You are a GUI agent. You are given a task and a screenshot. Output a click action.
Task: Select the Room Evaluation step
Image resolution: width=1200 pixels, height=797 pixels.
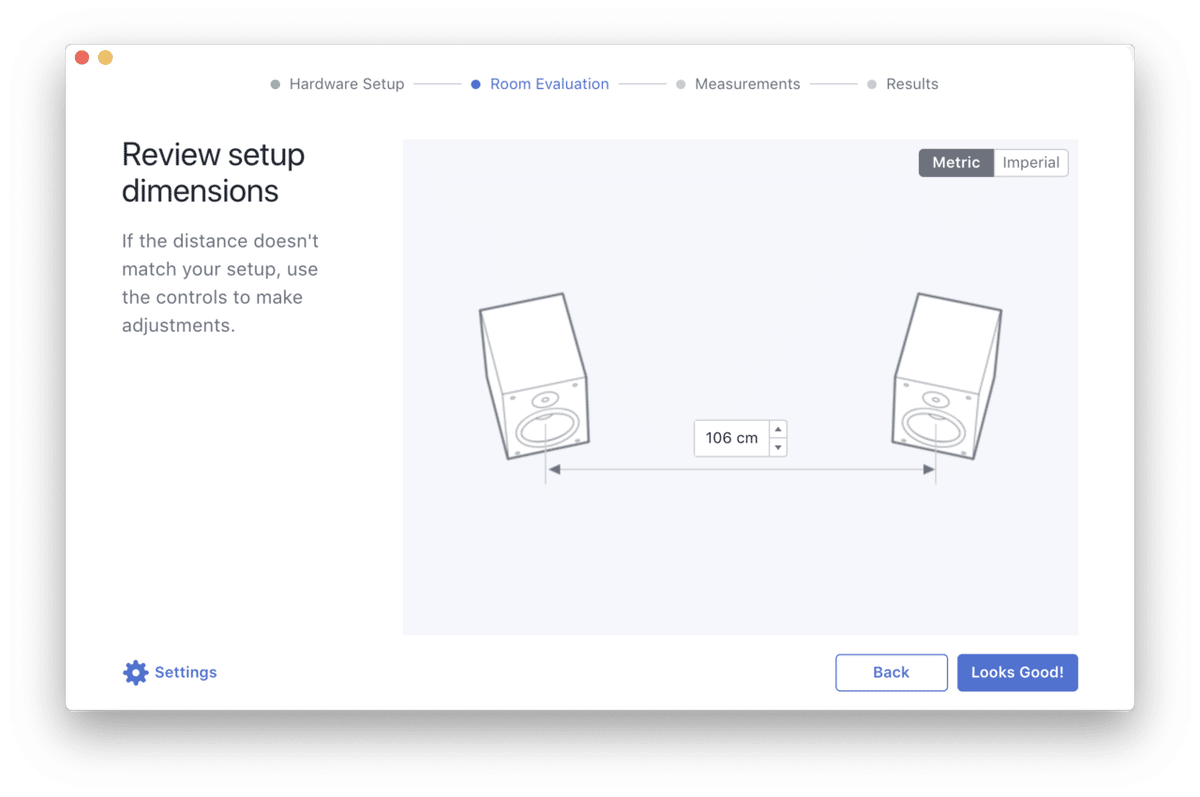click(540, 84)
